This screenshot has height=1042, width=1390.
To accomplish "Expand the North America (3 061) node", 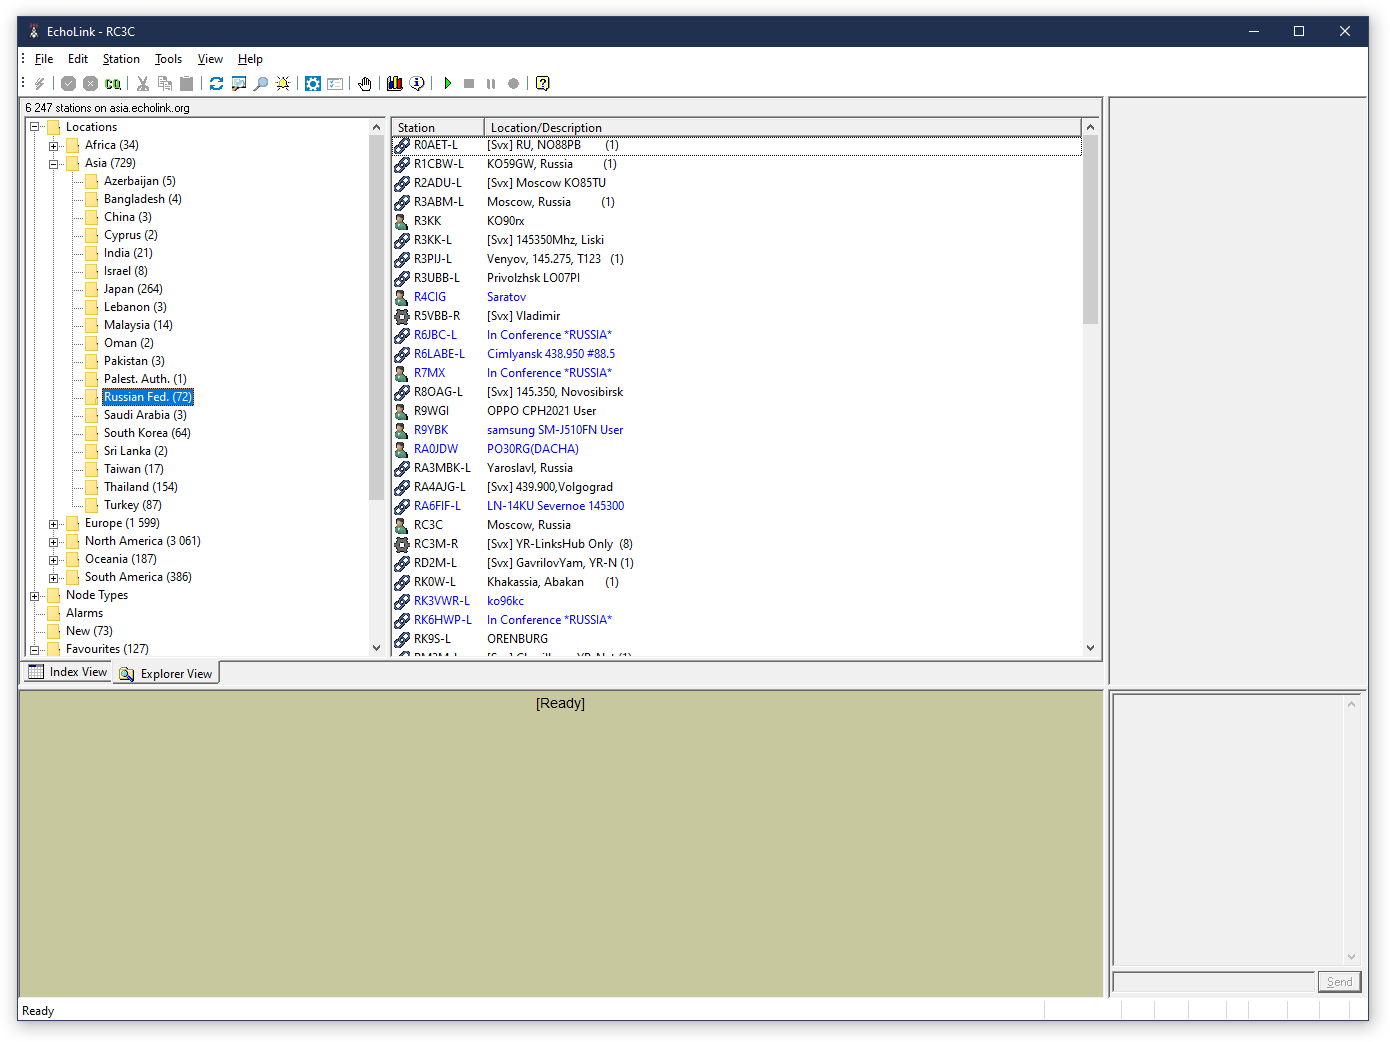I will click(54, 542).
